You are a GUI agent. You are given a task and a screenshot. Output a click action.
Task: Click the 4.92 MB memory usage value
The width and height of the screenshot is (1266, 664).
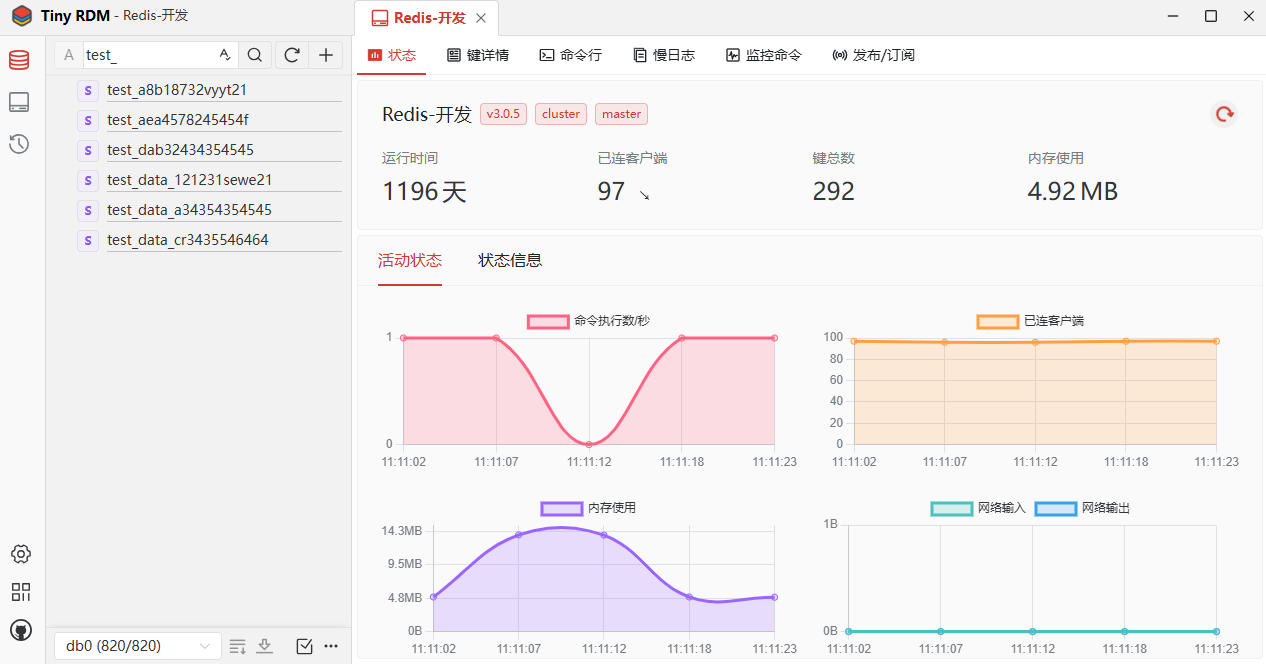1073,191
